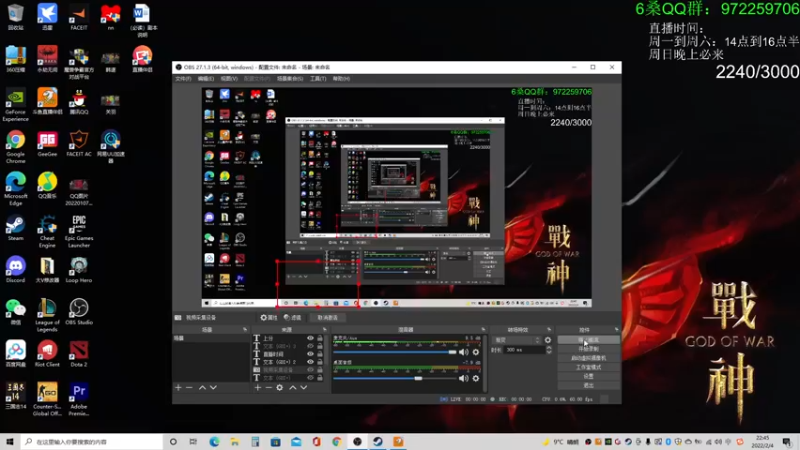Open 属性 properties in source toolbar
The height and width of the screenshot is (450, 800).
coord(269,317)
